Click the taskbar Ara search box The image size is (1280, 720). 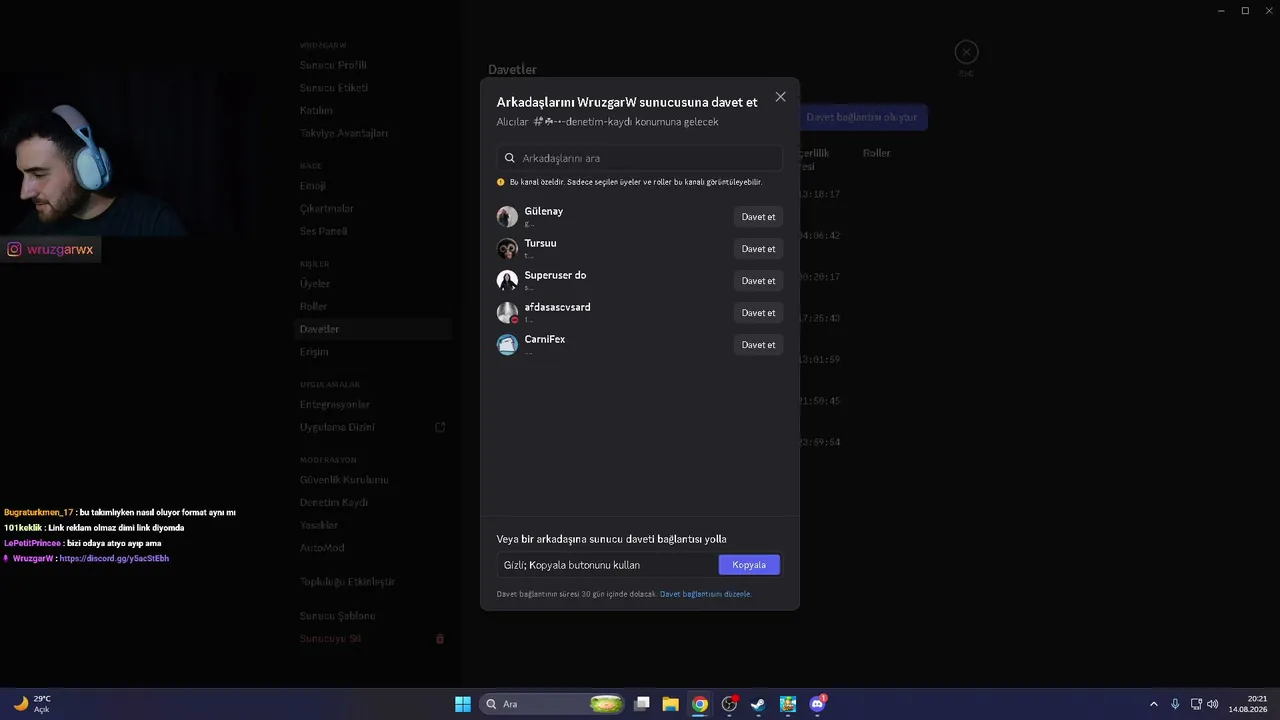click(553, 704)
